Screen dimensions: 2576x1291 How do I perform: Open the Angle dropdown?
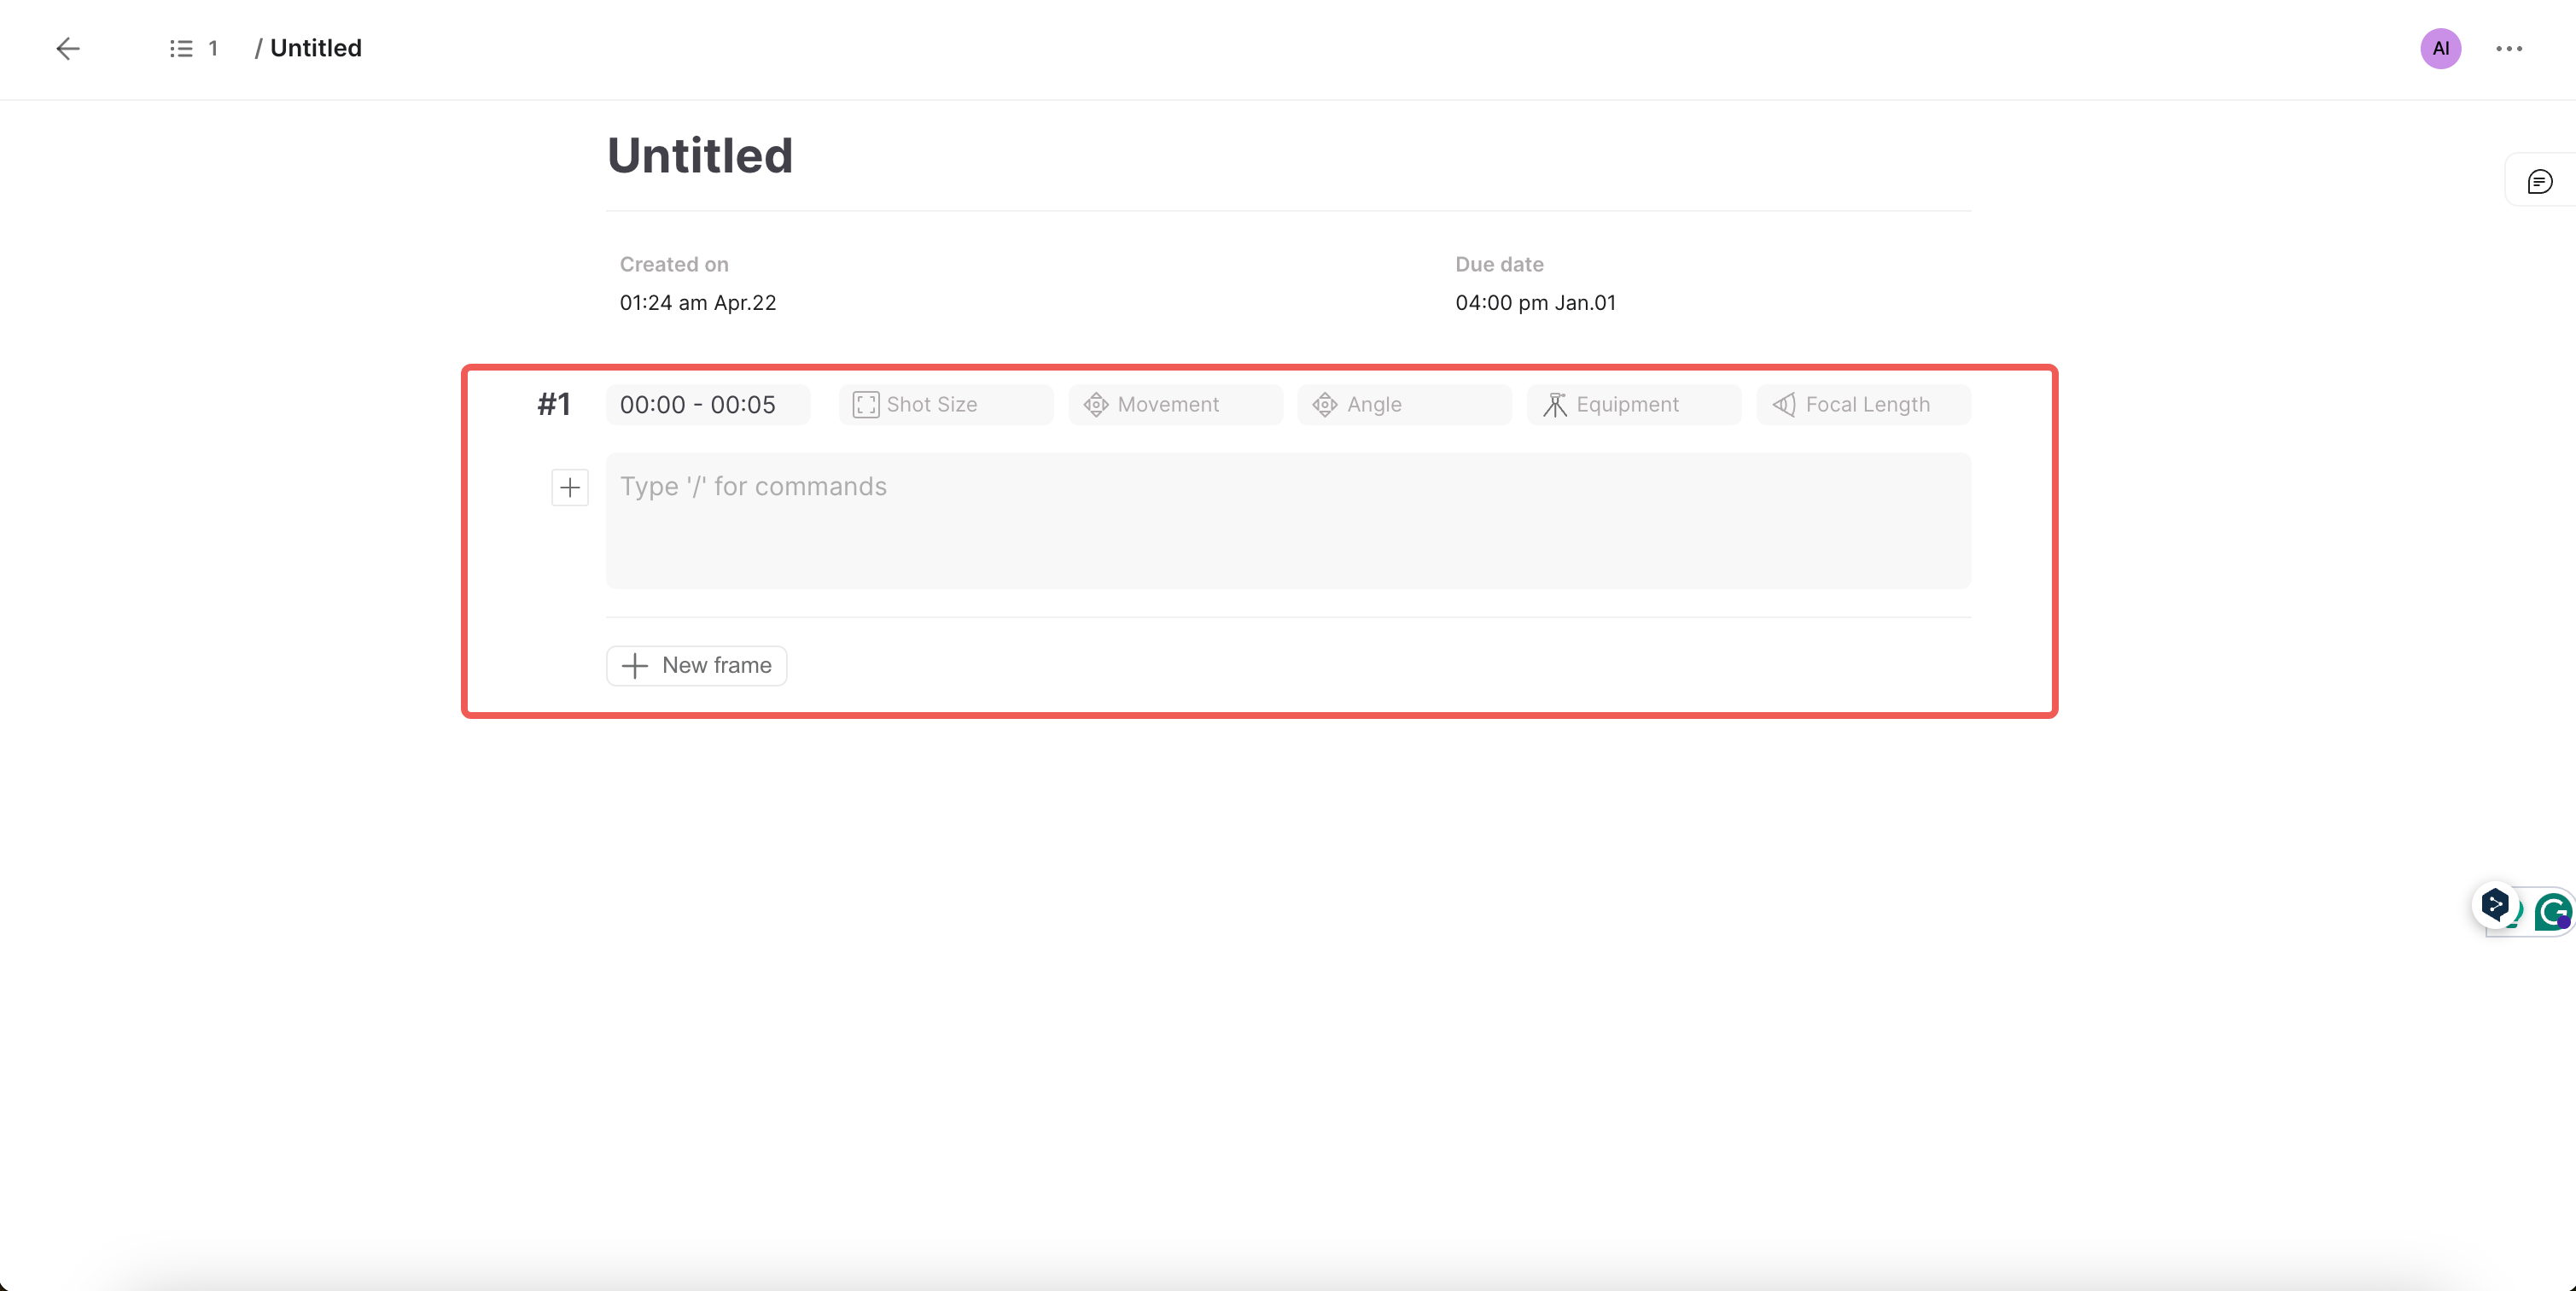1404,404
